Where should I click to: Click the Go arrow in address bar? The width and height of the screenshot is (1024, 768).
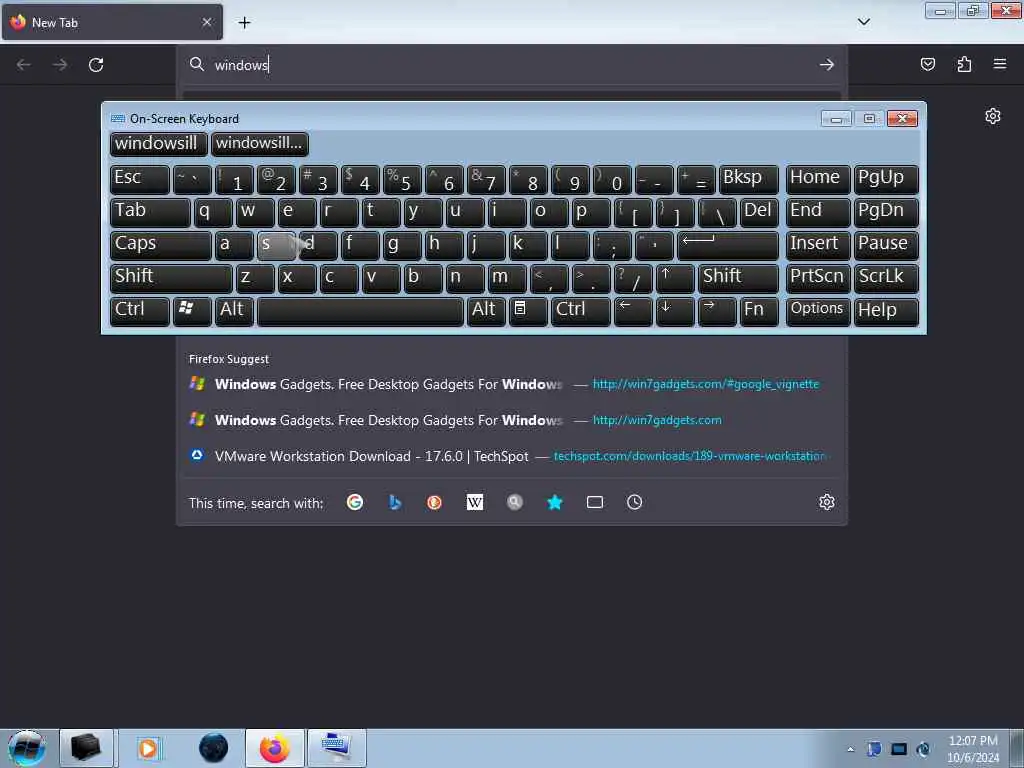coord(827,65)
